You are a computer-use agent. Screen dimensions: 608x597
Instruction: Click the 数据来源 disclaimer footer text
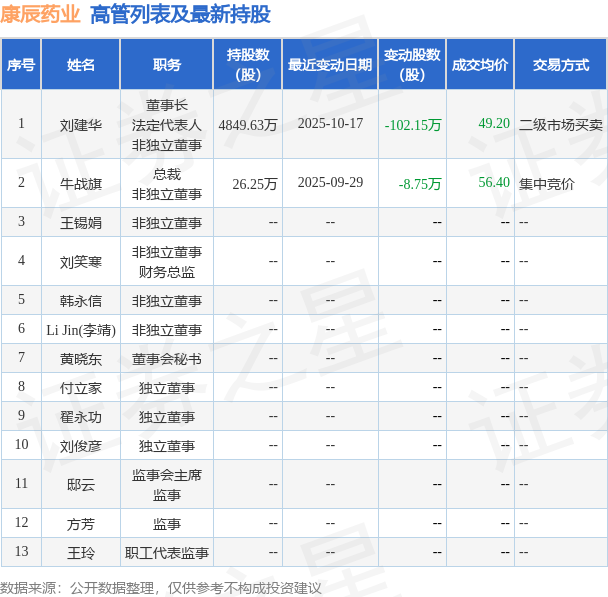point(161,588)
